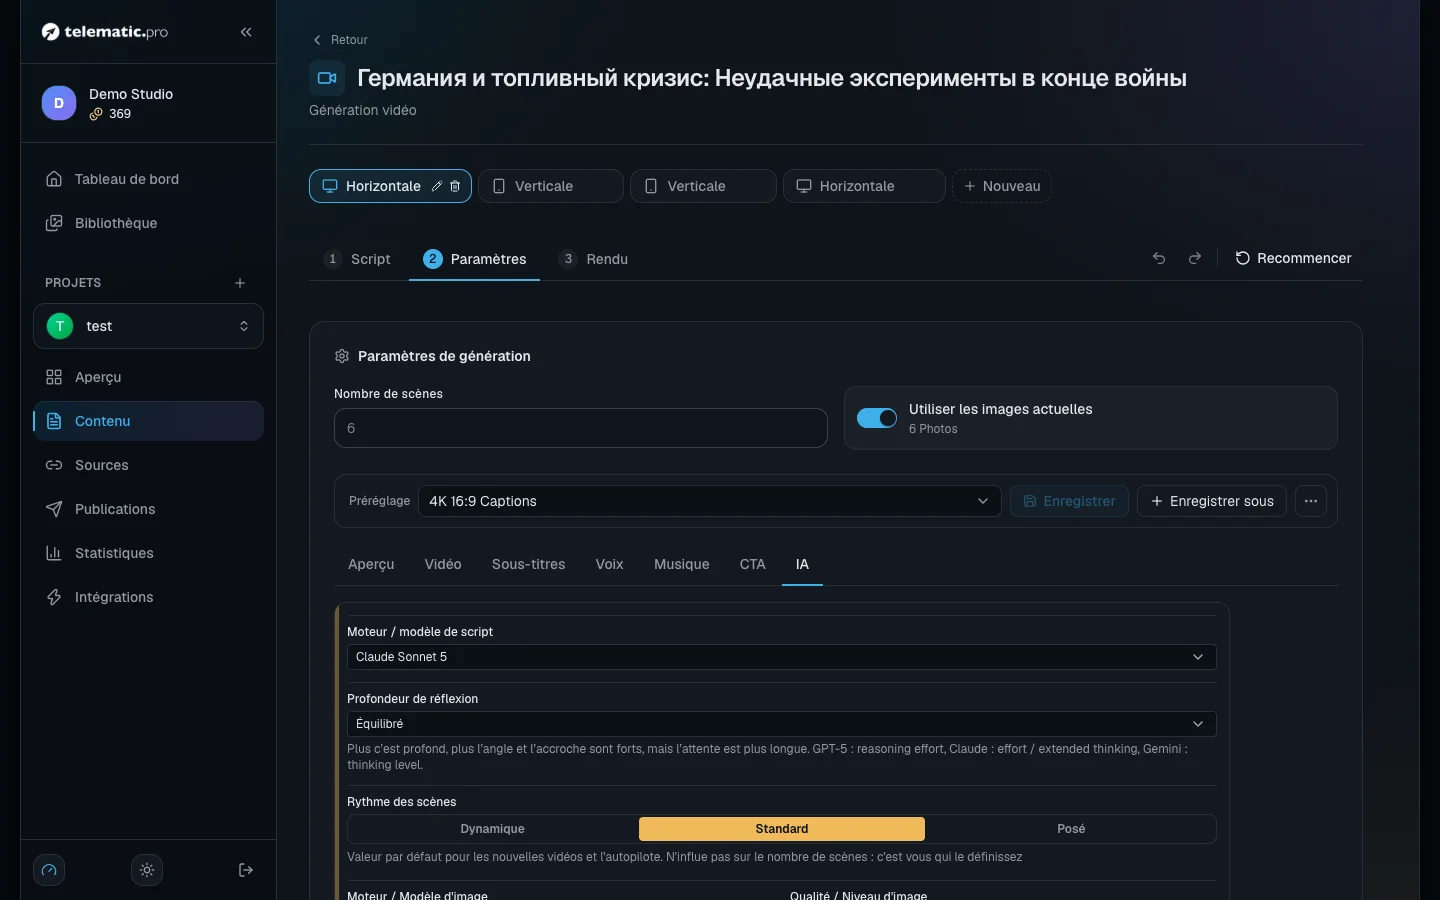Toggle theme with the sun icon
This screenshot has width=1440, height=900.
147,870
